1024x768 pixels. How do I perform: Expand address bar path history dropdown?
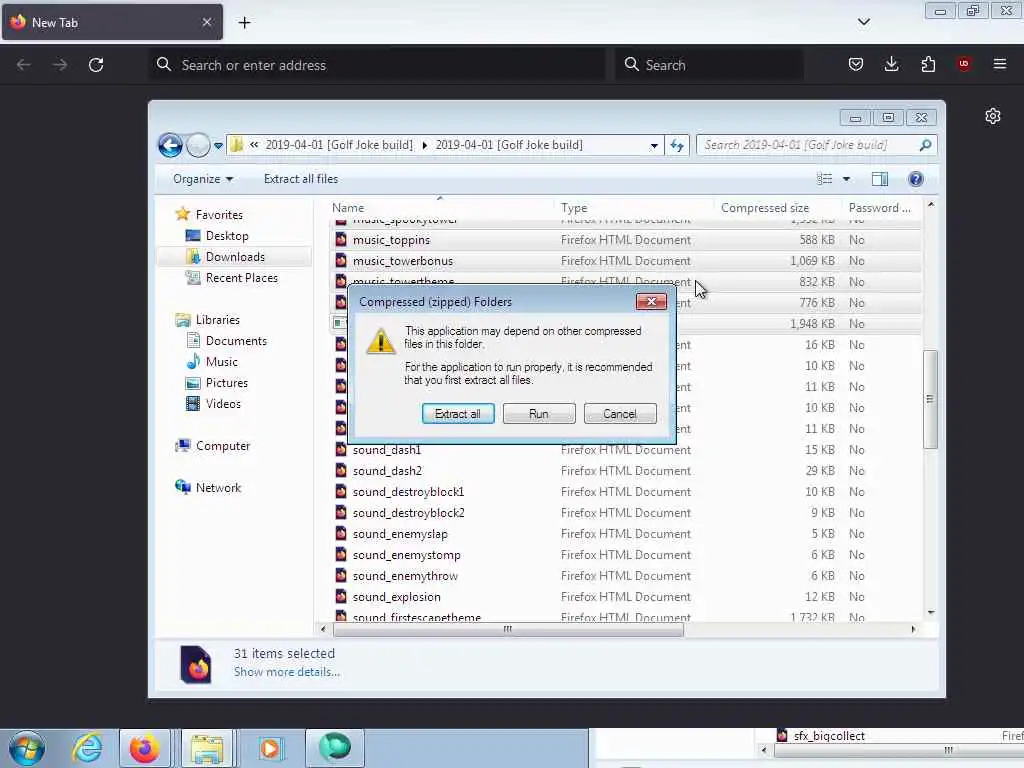tap(654, 146)
